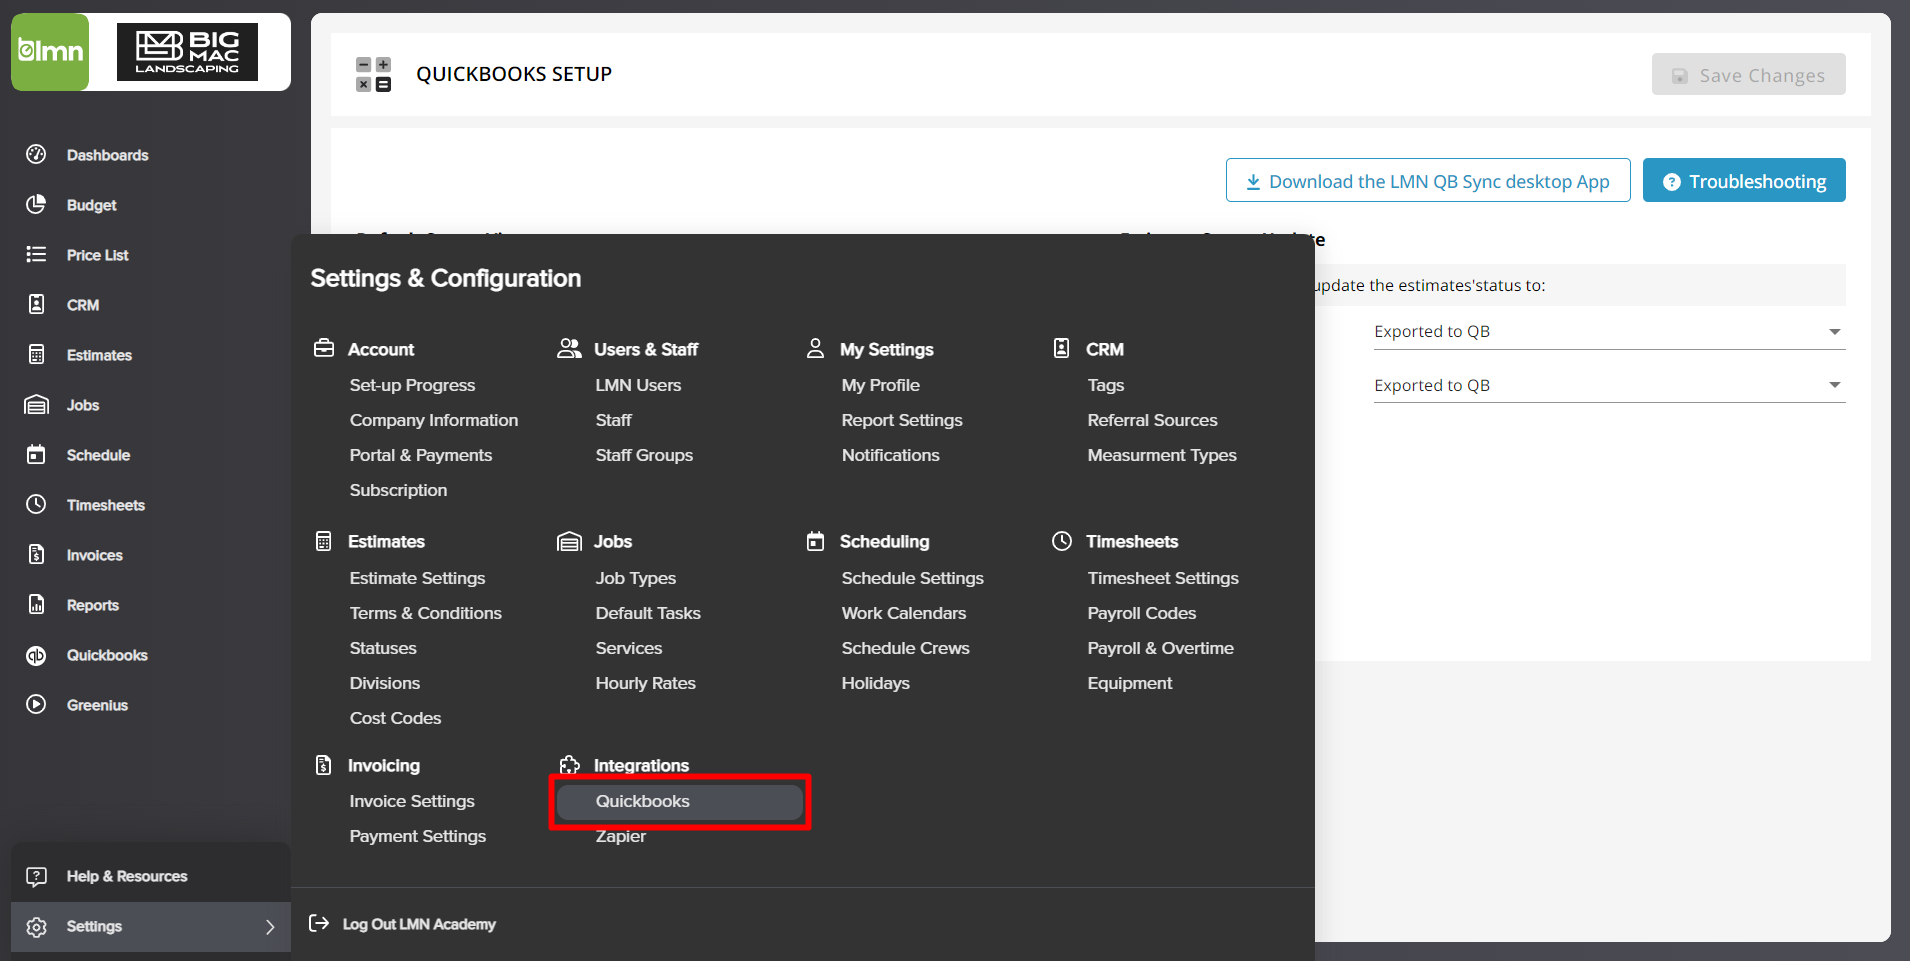Go to Company Information settings
Screen dimensions: 1910x961
click(433, 420)
